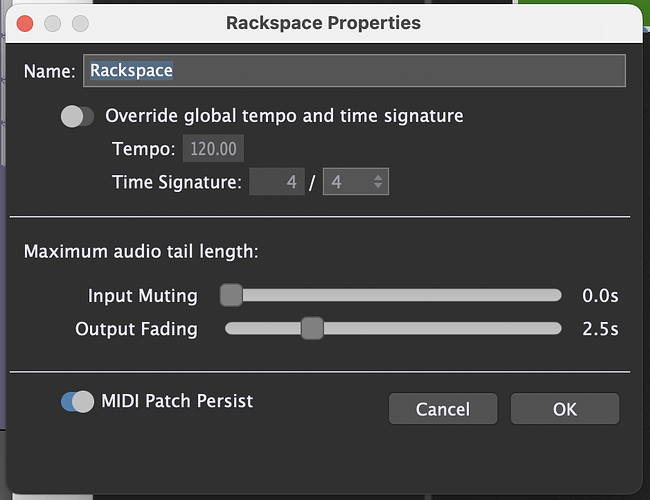This screenshot has height=500, width=650.
Task: Disable the MIDI Patch Persist toggle
Action: [78, 401]
